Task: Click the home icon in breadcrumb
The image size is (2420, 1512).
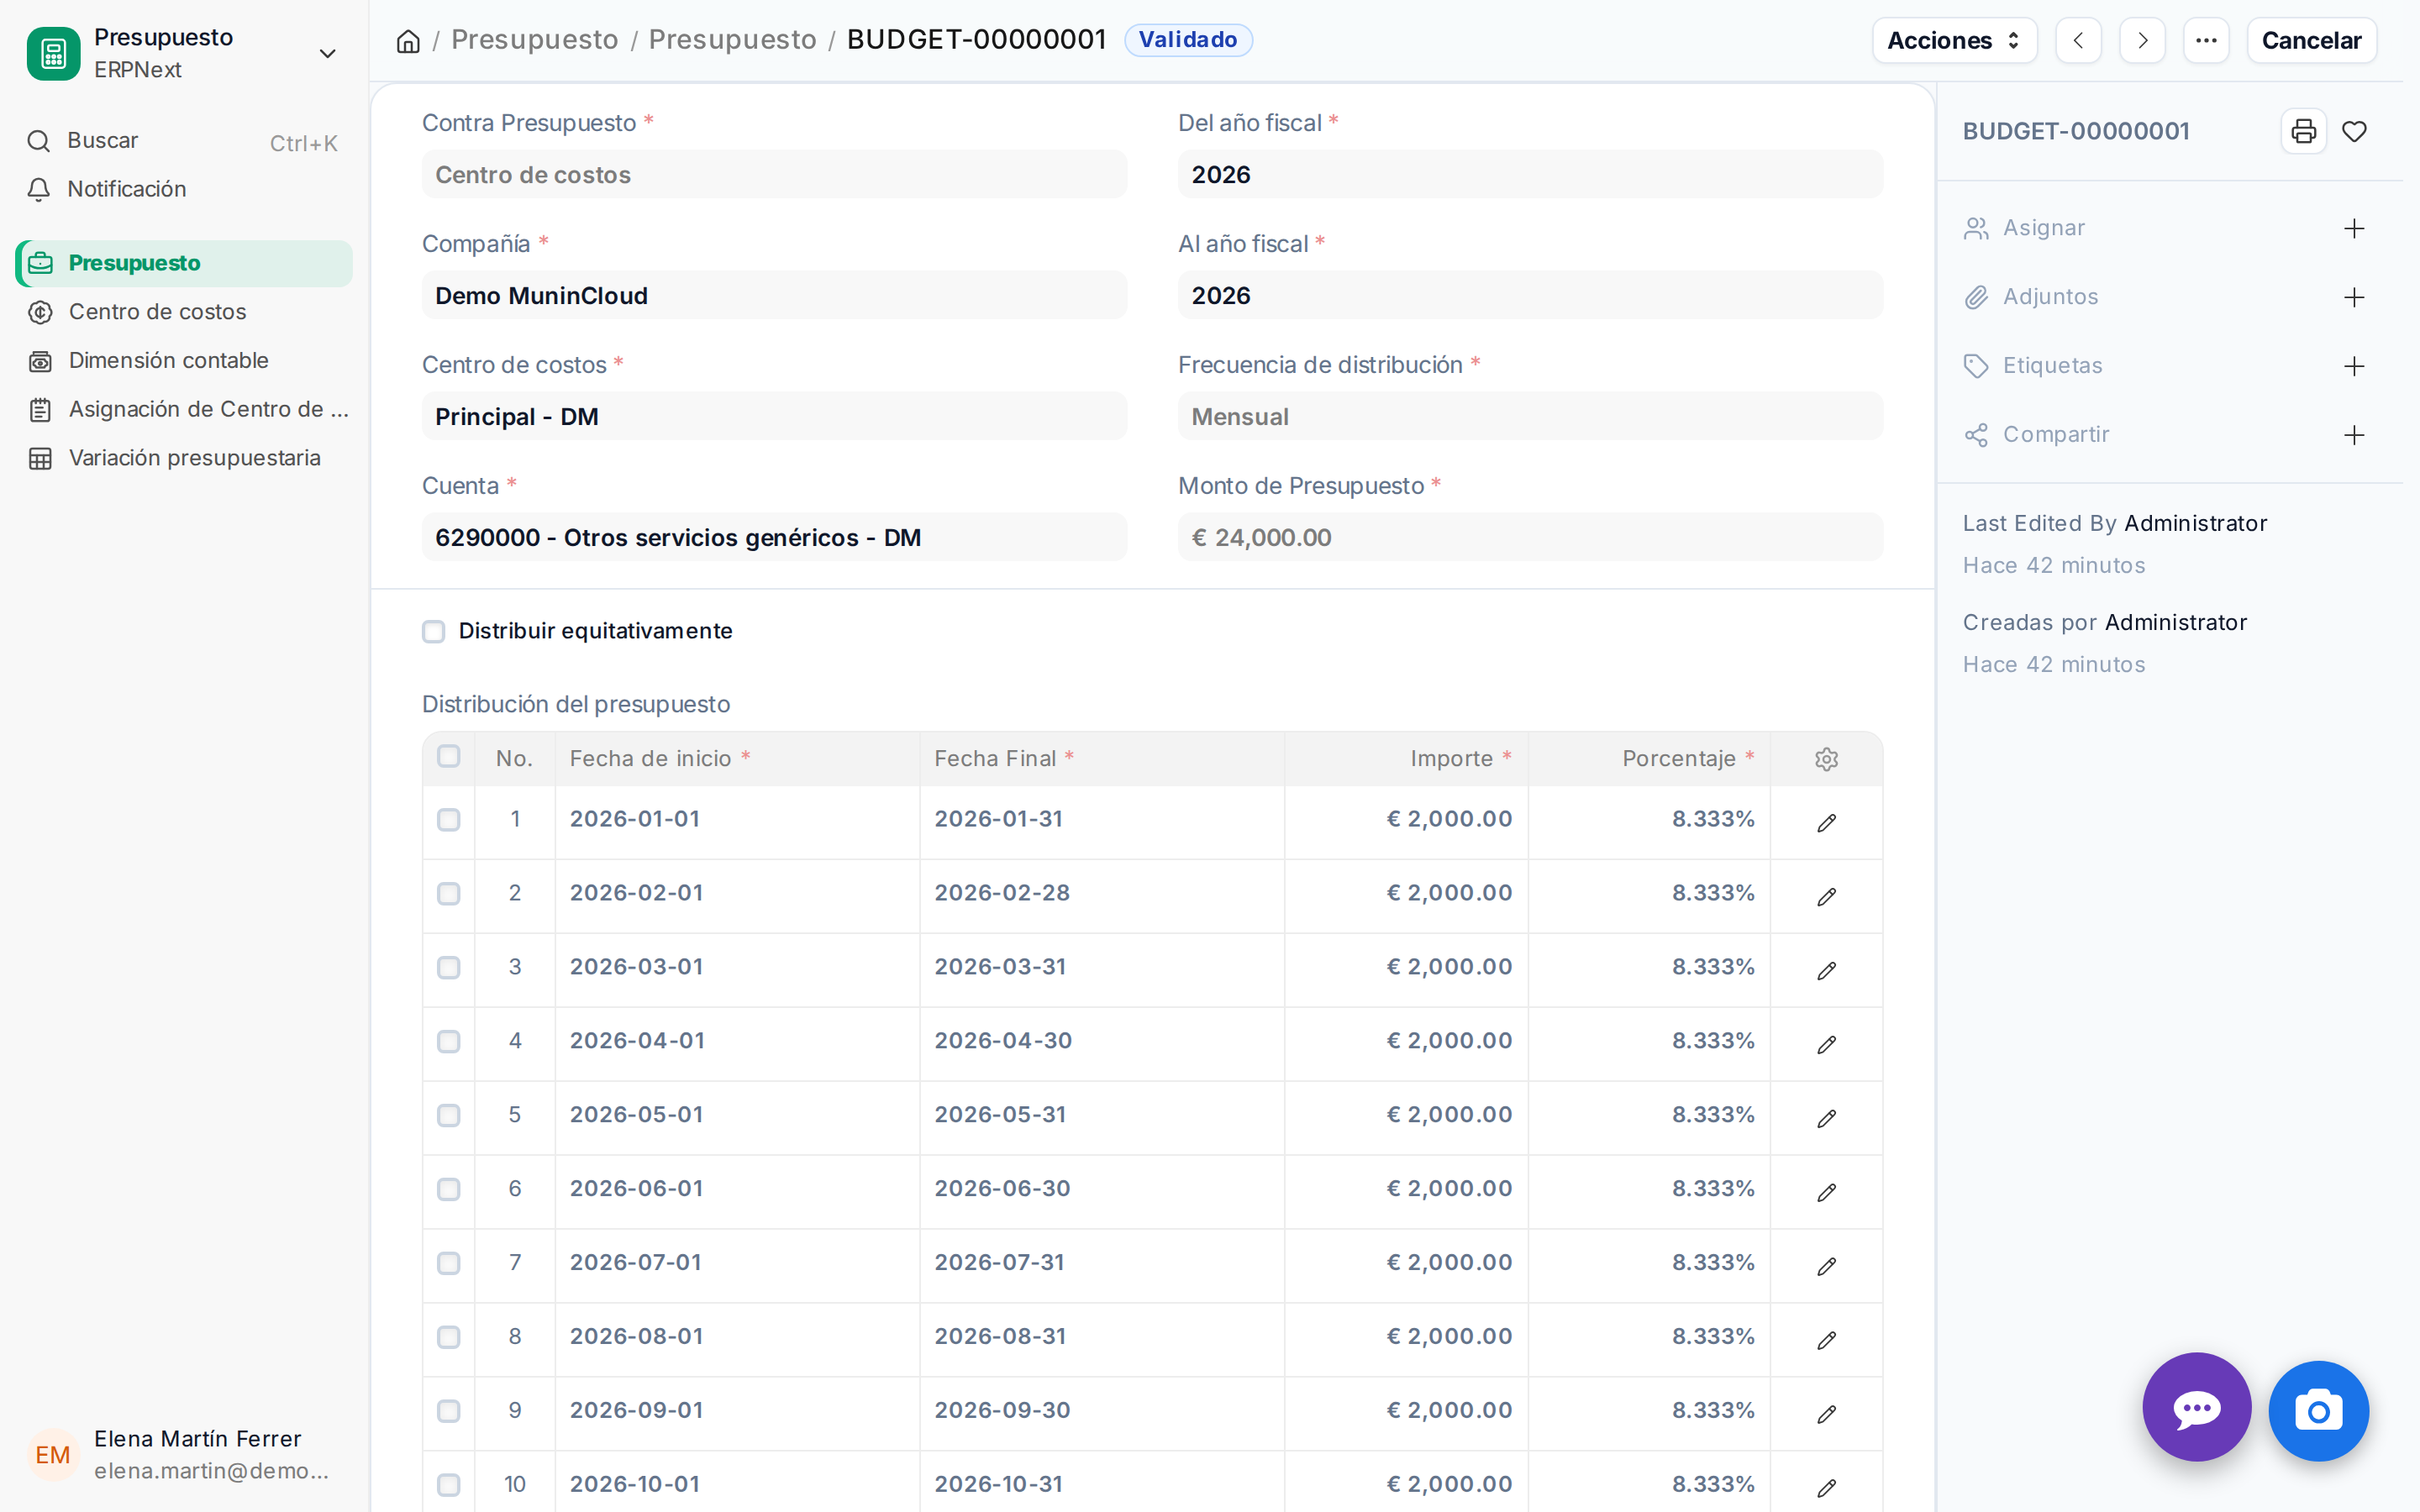Action: (408, 41)
